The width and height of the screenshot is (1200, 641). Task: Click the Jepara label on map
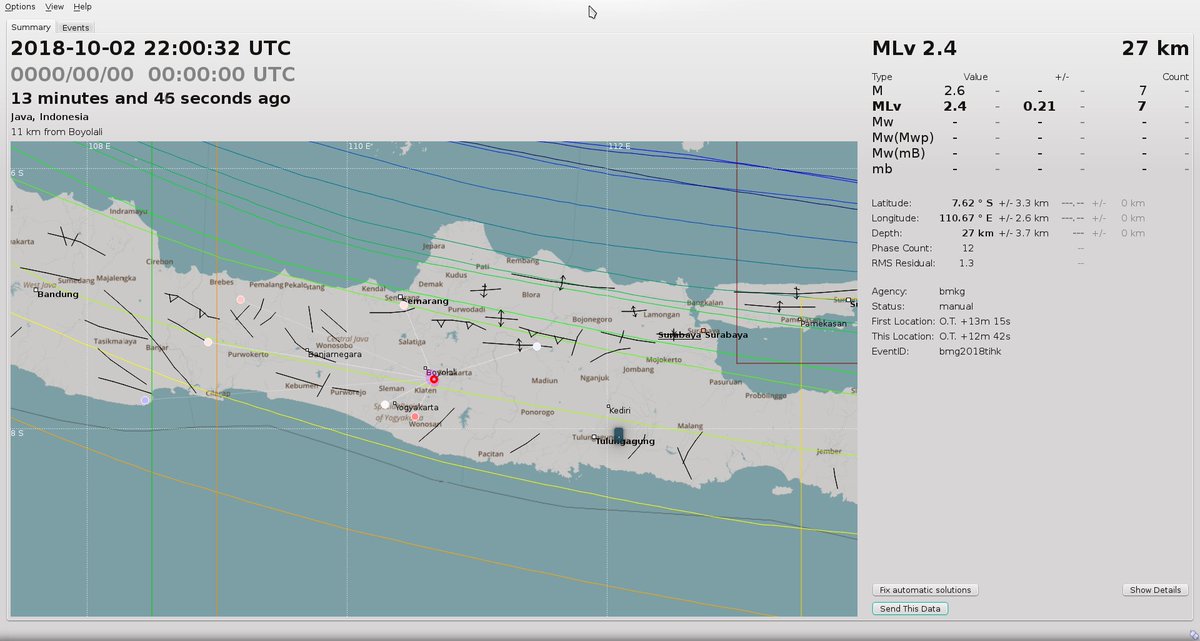[434, 246]
